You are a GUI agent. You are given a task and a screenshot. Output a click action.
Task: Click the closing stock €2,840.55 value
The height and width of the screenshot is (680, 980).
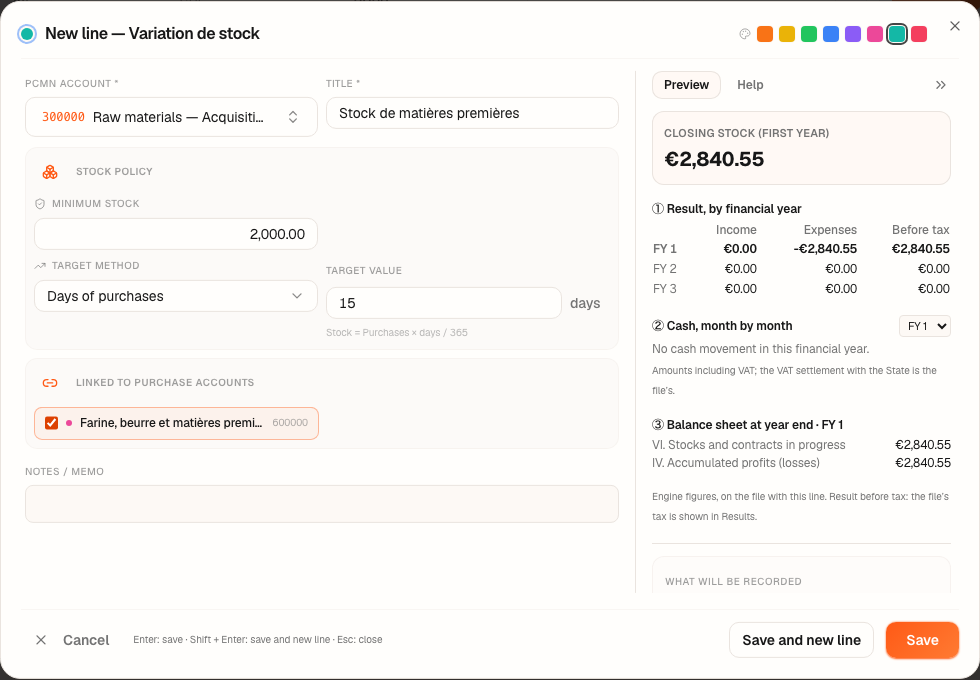(x=714, y=159)
